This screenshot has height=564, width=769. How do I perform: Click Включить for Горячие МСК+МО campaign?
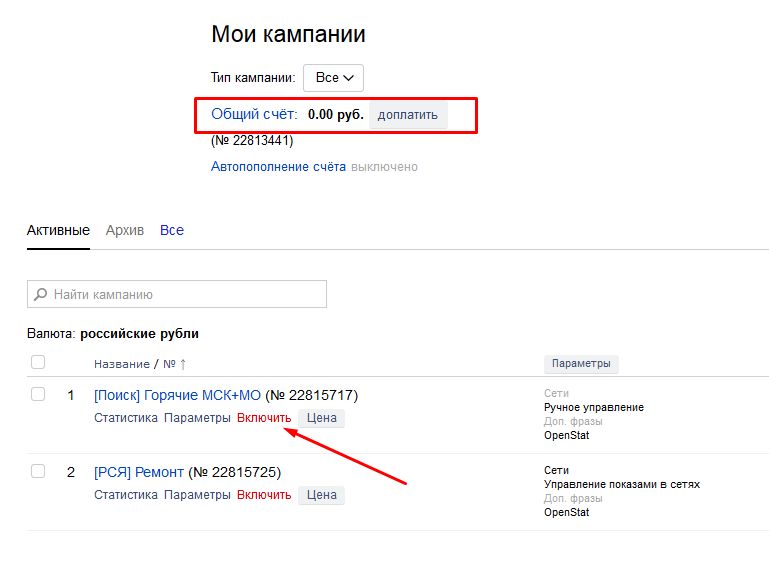(x=264, y=418)
